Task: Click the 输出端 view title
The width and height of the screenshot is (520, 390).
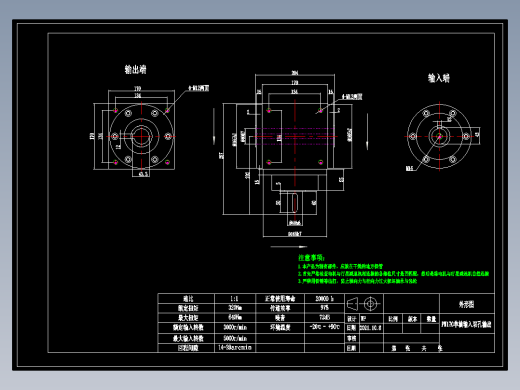Action: click(x=135, y=69)
